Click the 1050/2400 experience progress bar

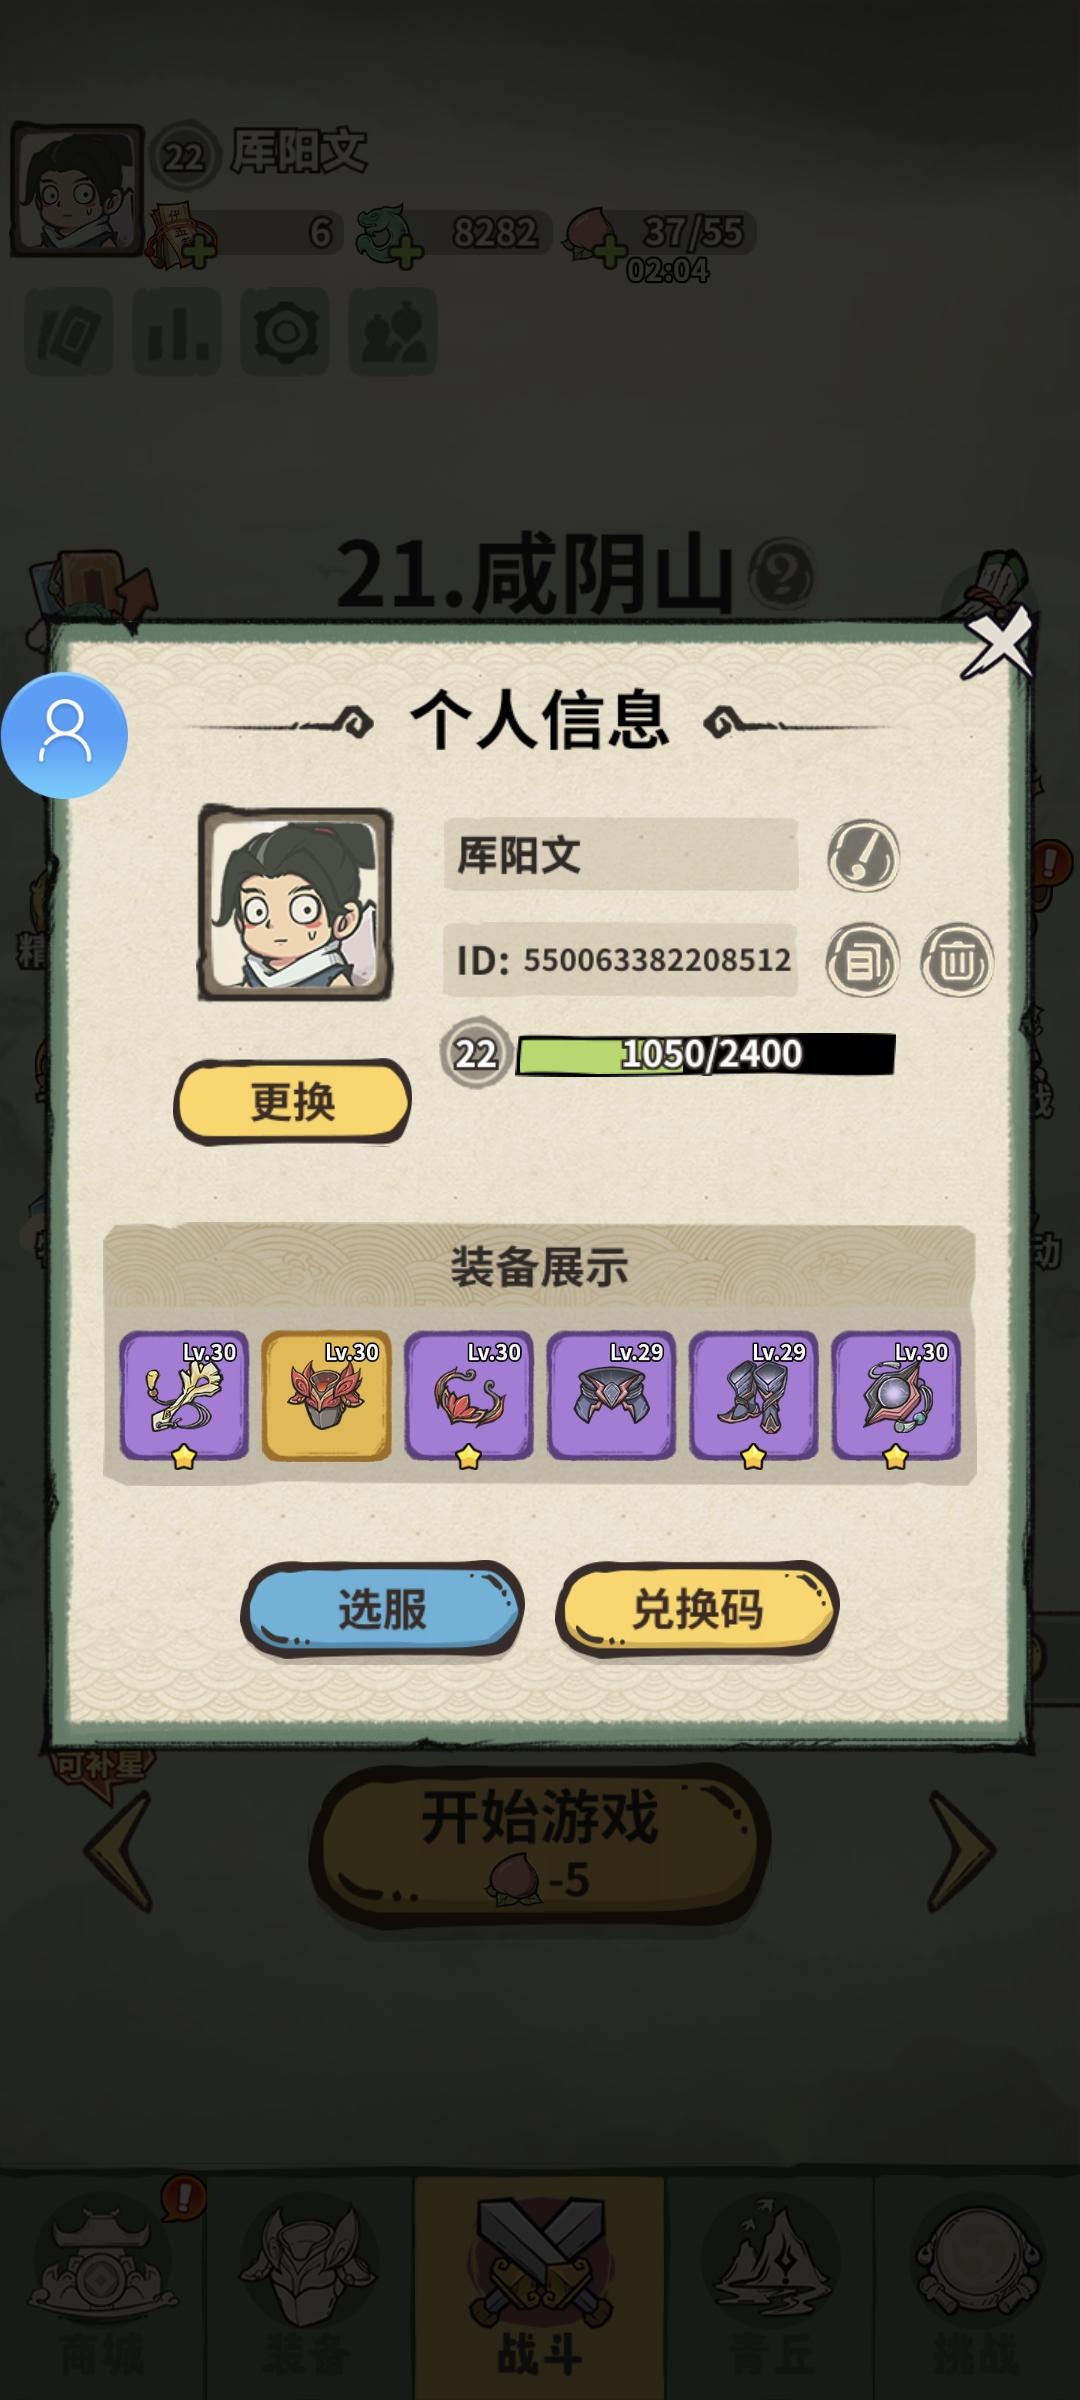[705, 1054]
